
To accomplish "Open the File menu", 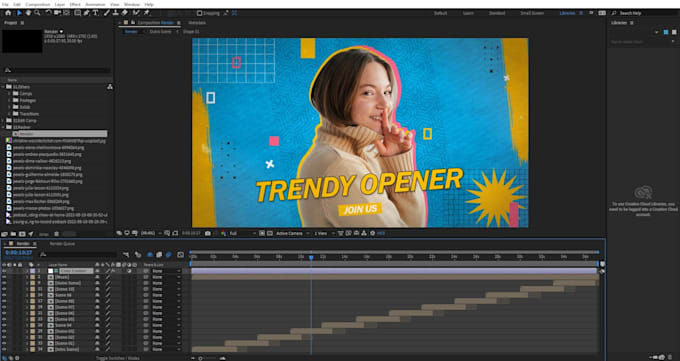I will 5,4.
